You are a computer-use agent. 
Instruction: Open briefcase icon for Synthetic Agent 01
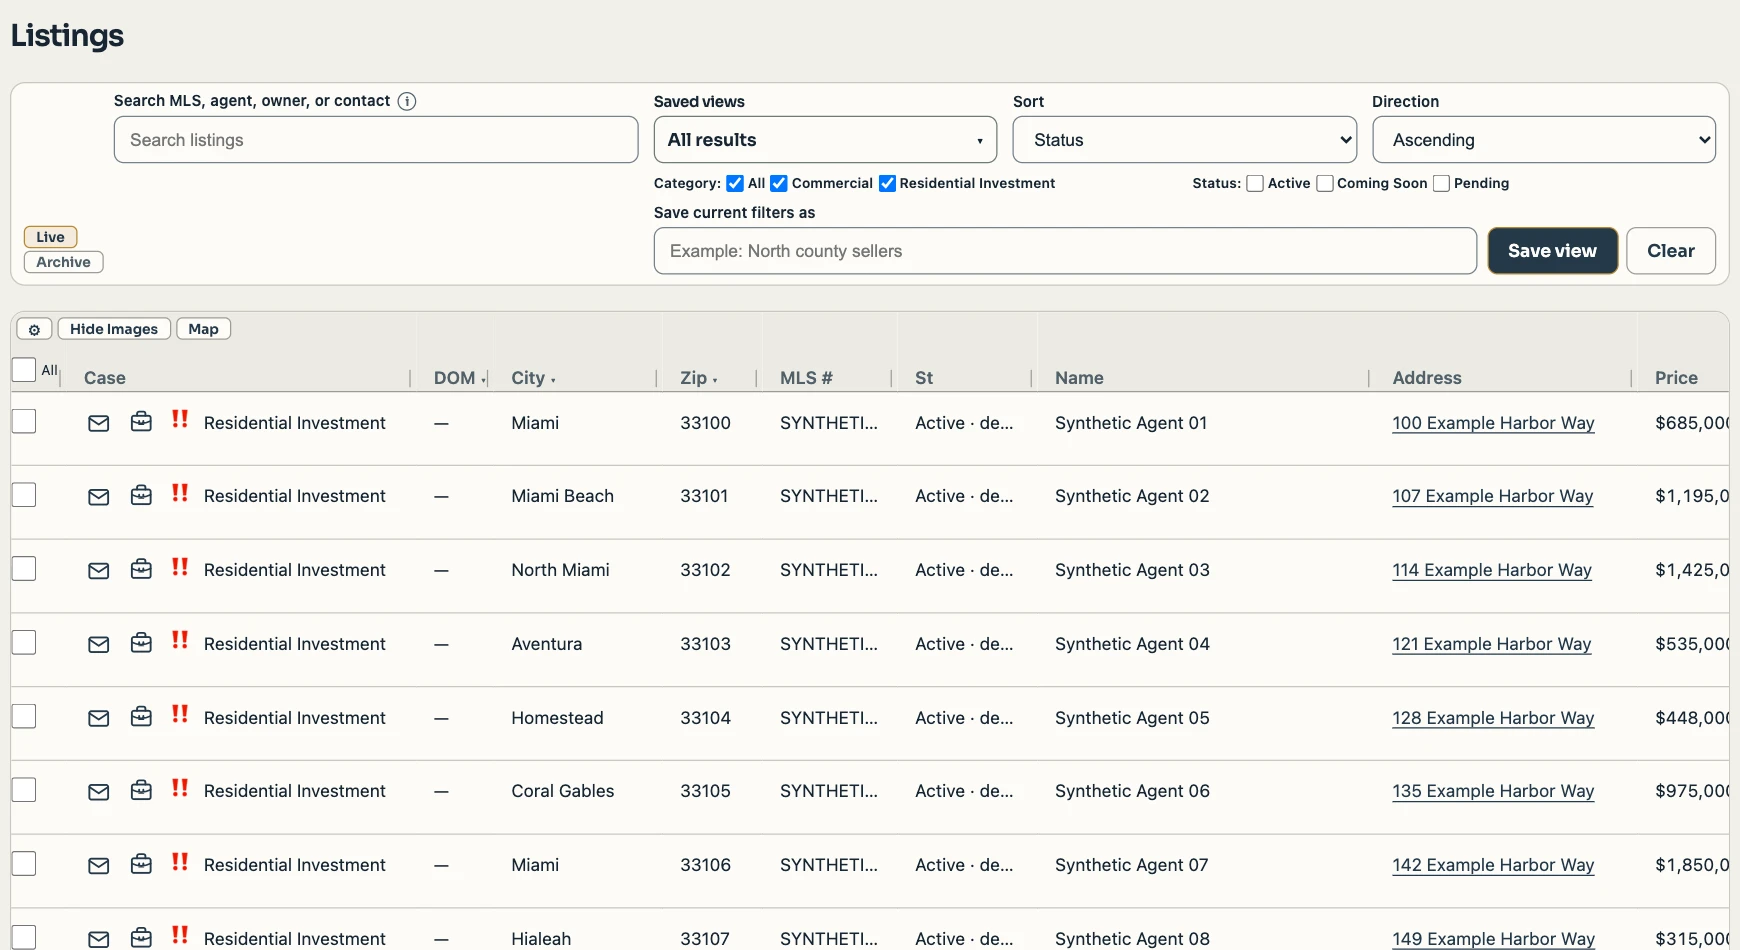coord(141,422)
